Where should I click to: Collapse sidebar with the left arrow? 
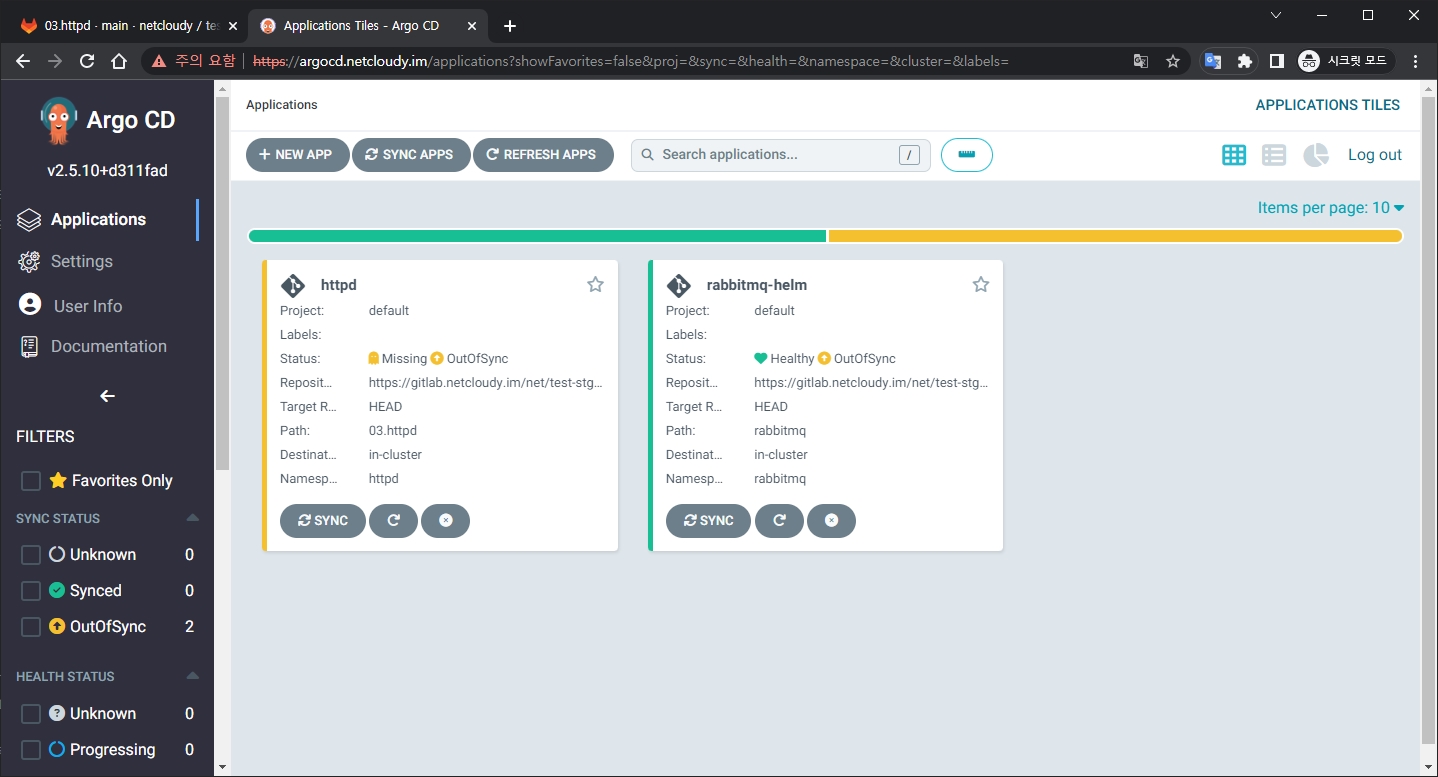tap(108, 396)
